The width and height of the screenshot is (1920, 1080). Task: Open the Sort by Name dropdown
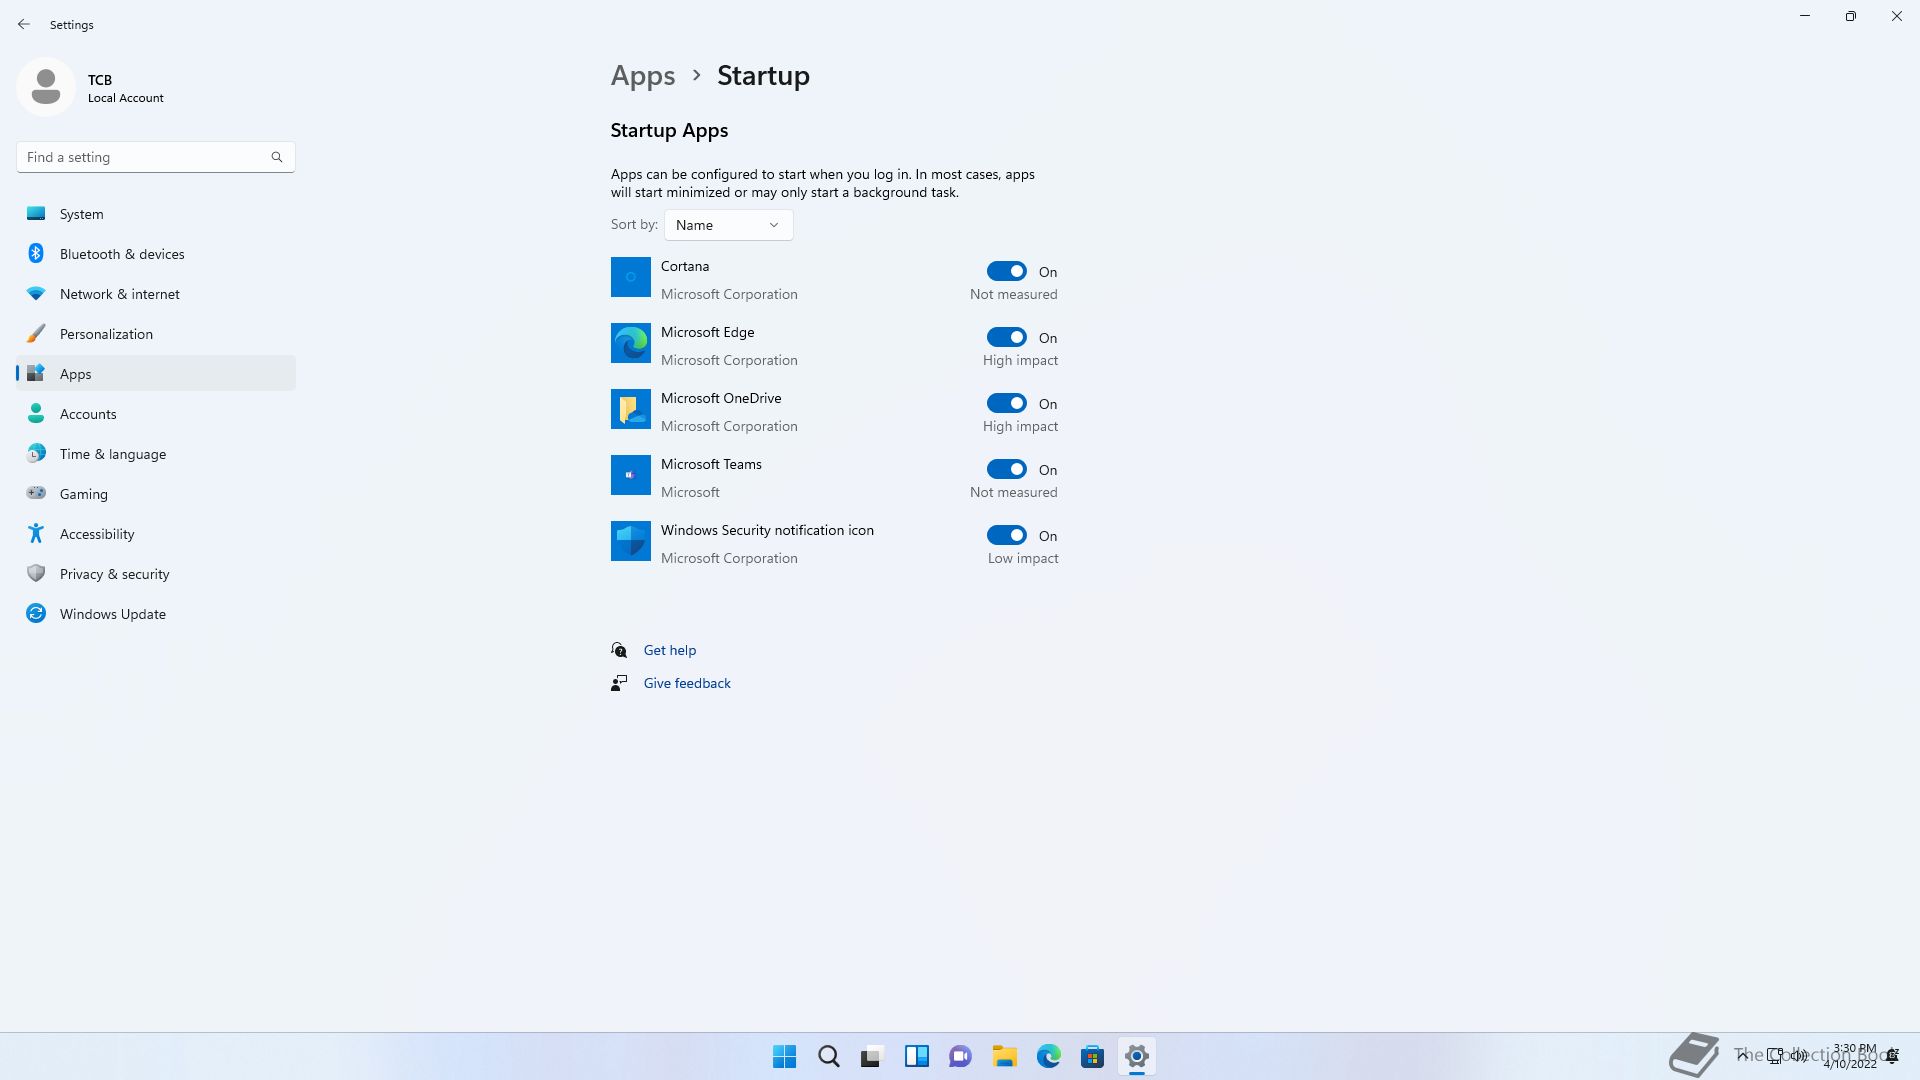(x=728, y=225)
